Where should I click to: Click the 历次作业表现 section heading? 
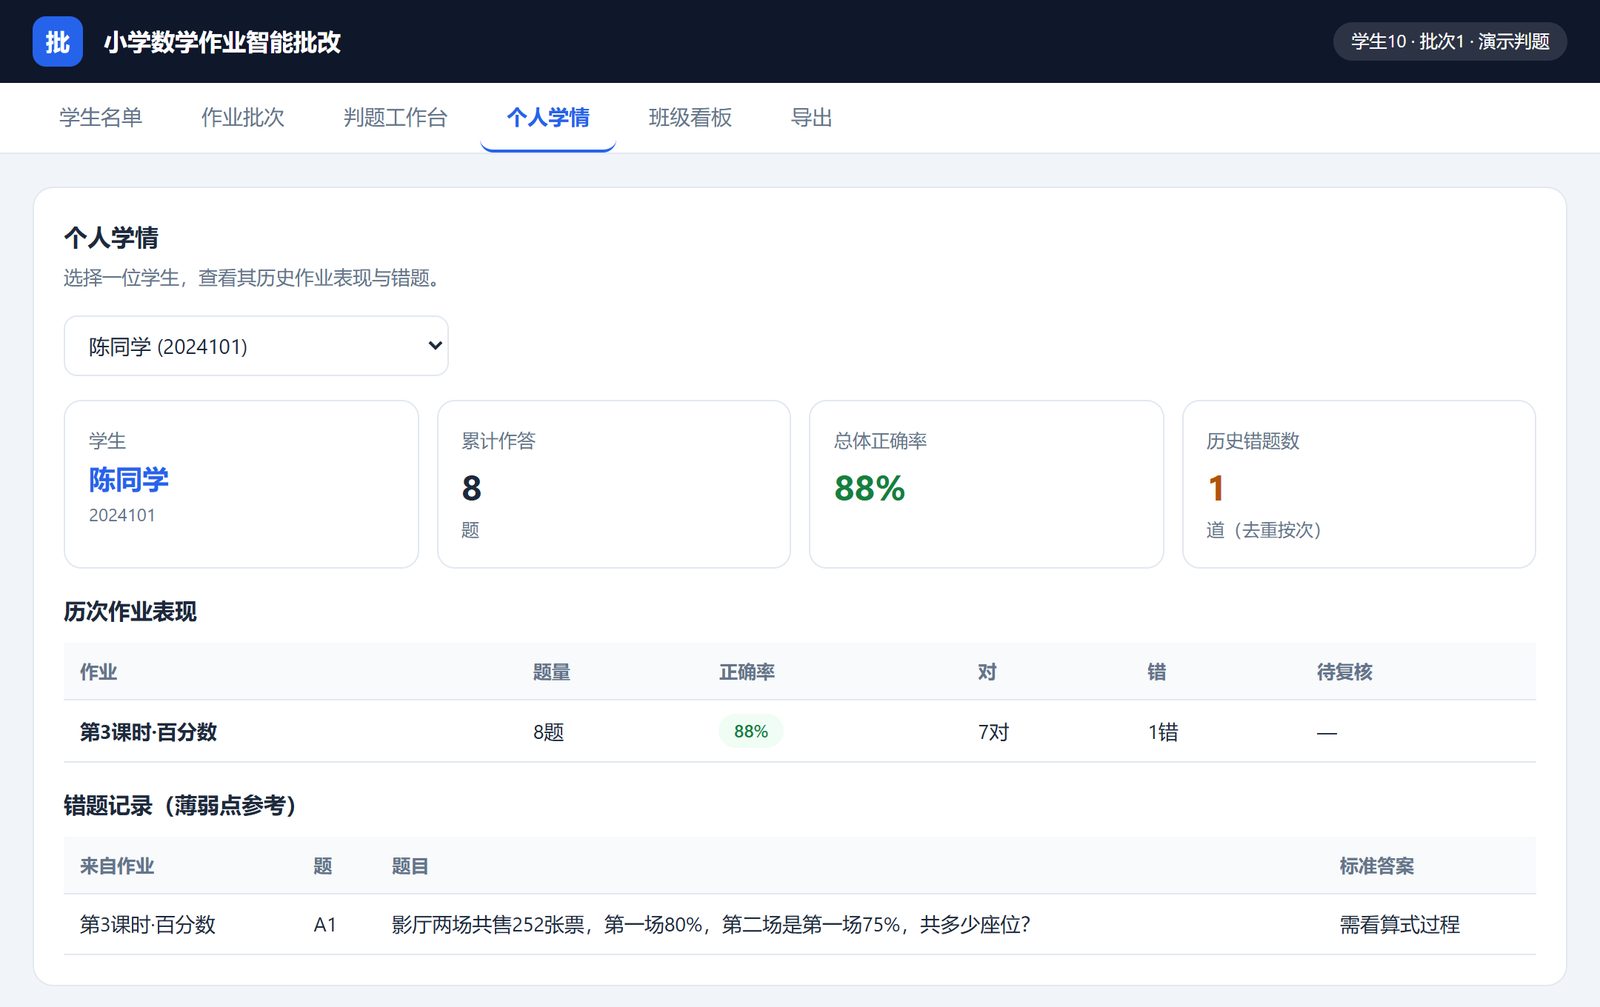[130, 611]
